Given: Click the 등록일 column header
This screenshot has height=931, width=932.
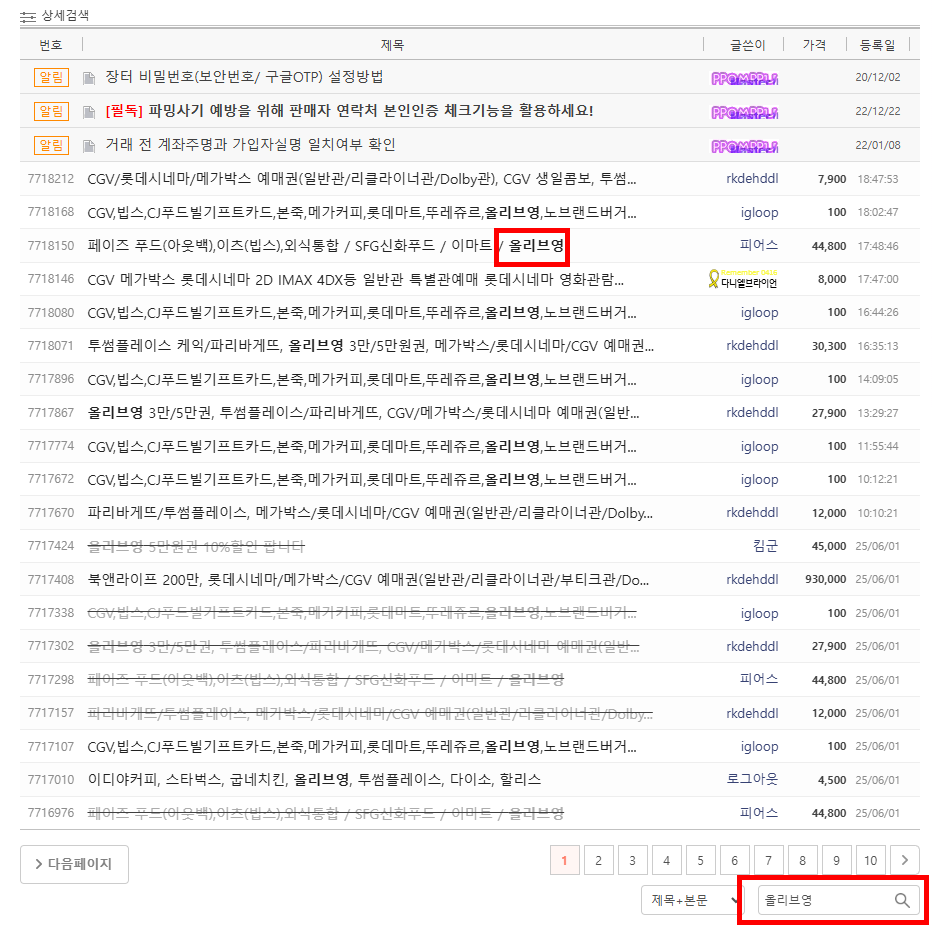Looking at the screenshot, I should (877, 45).
